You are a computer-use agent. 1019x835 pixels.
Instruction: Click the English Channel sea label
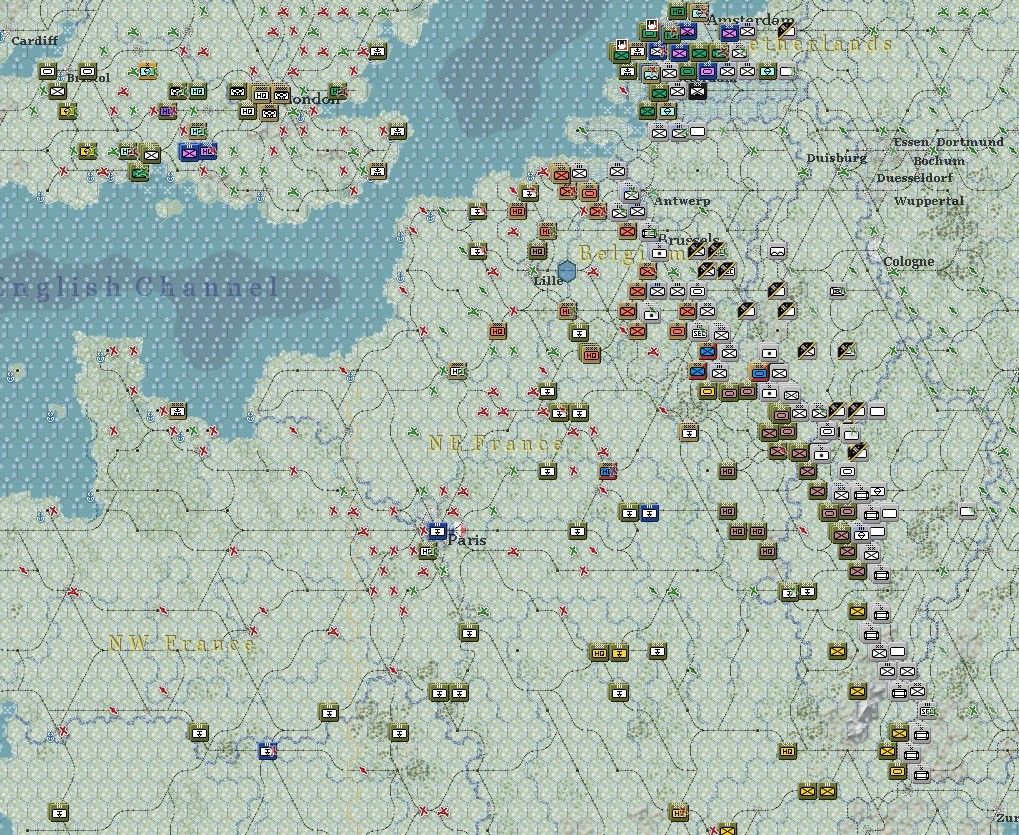[x=138, y=287]
